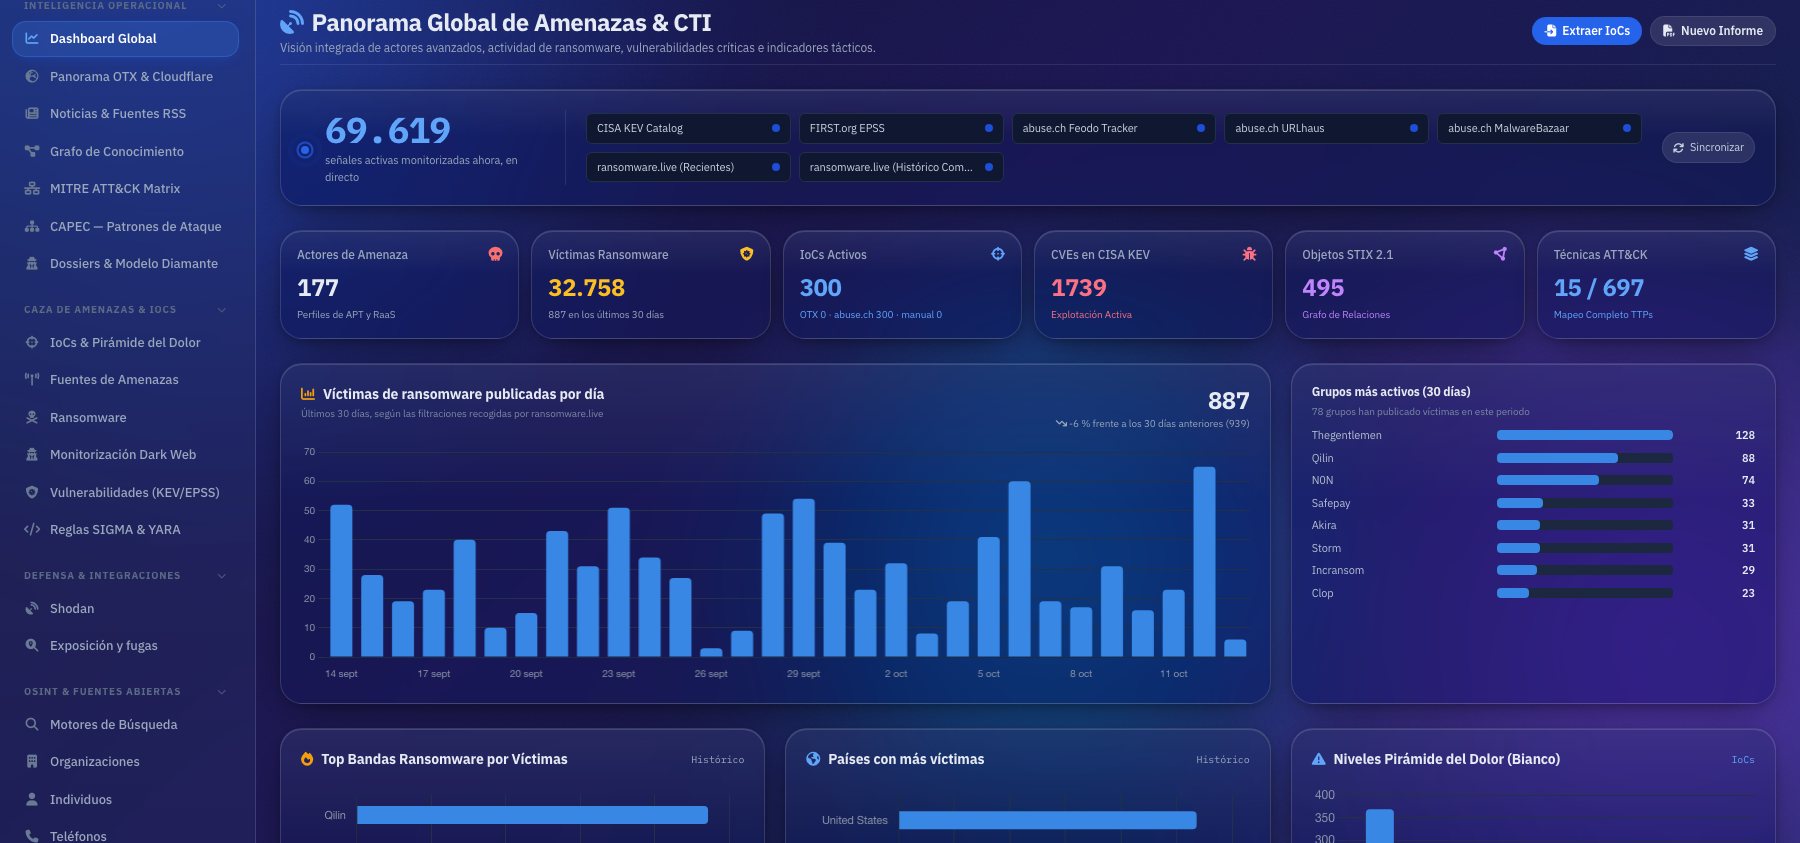1800x843 pixels.
Task: Click the Motores de Búsqueda magnifier icon
Action: (x=32, y=724)
